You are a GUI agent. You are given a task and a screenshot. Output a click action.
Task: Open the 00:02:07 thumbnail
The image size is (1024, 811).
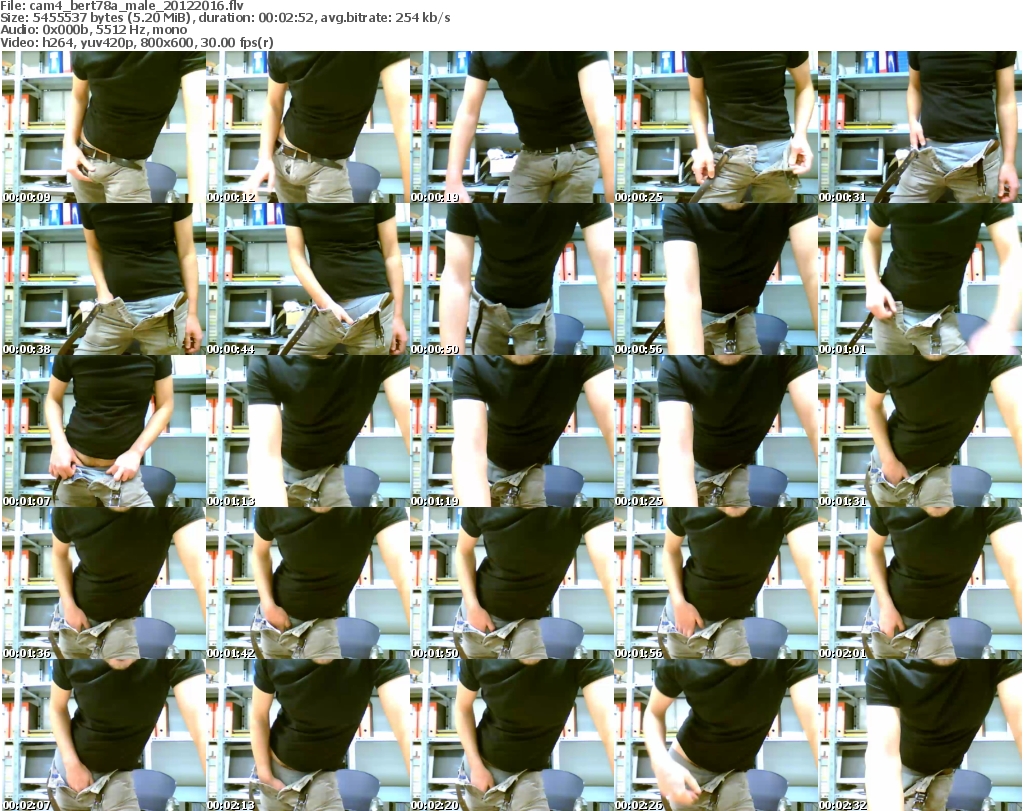[103, 735]
